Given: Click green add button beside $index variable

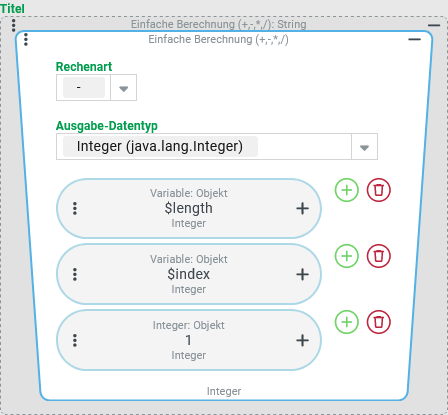Looking at the screenshot, I should pos(347,256).
